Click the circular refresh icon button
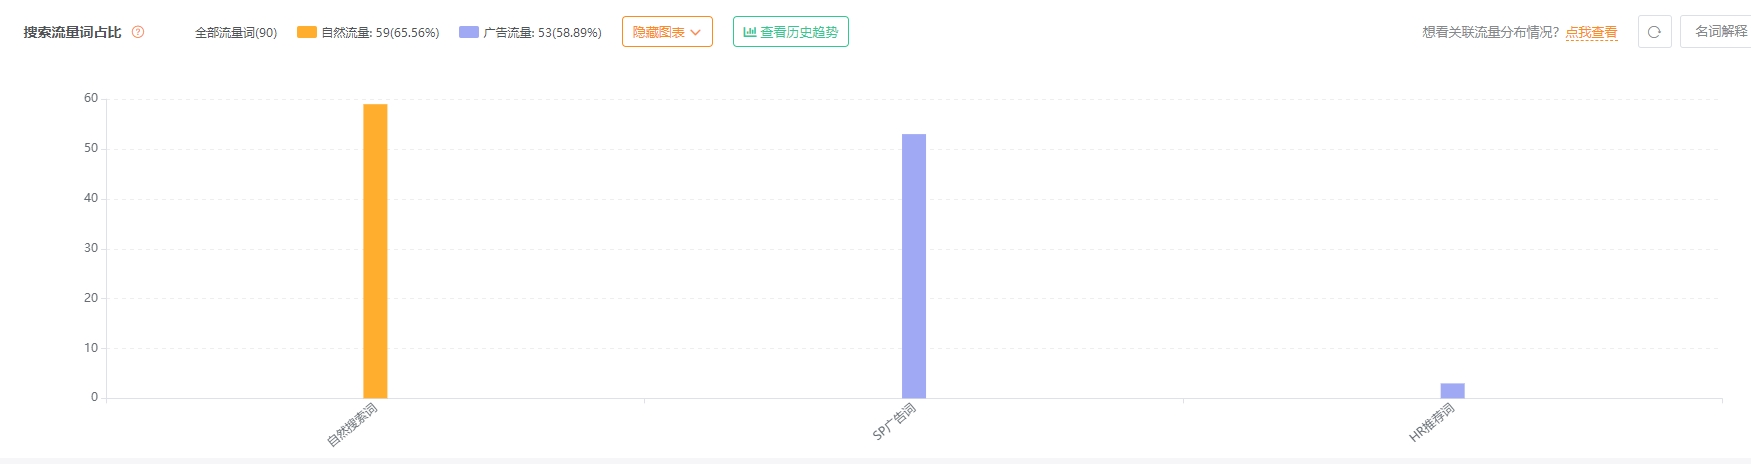This screenshot has width=1751, height=464. point(1654,32)
